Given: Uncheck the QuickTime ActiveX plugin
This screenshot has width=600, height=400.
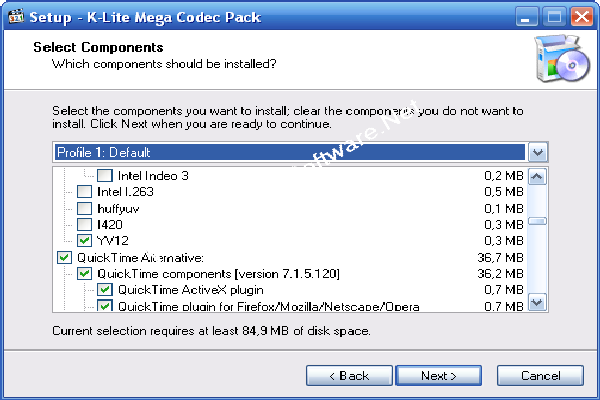Looking at the screenshot, I should [x=104, y=289].
